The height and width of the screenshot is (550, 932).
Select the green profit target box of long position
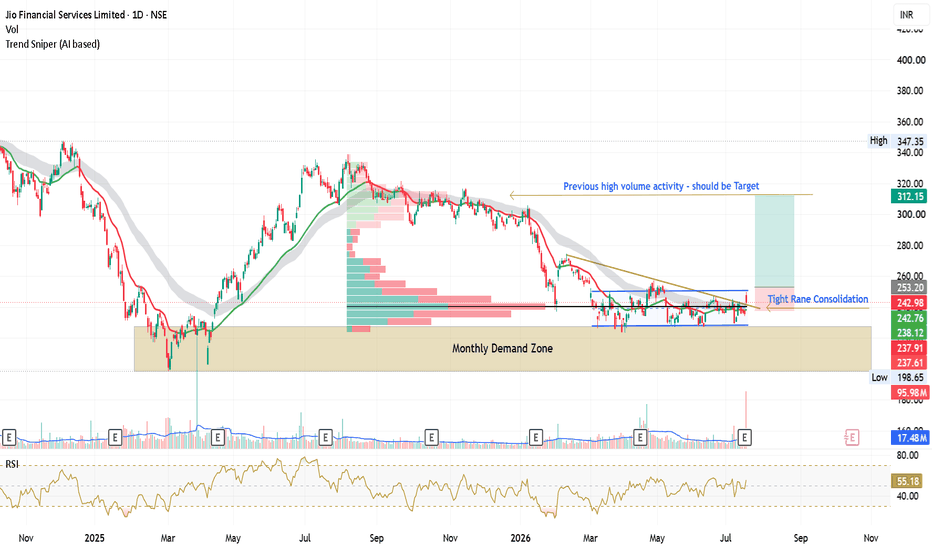(774, 241)
